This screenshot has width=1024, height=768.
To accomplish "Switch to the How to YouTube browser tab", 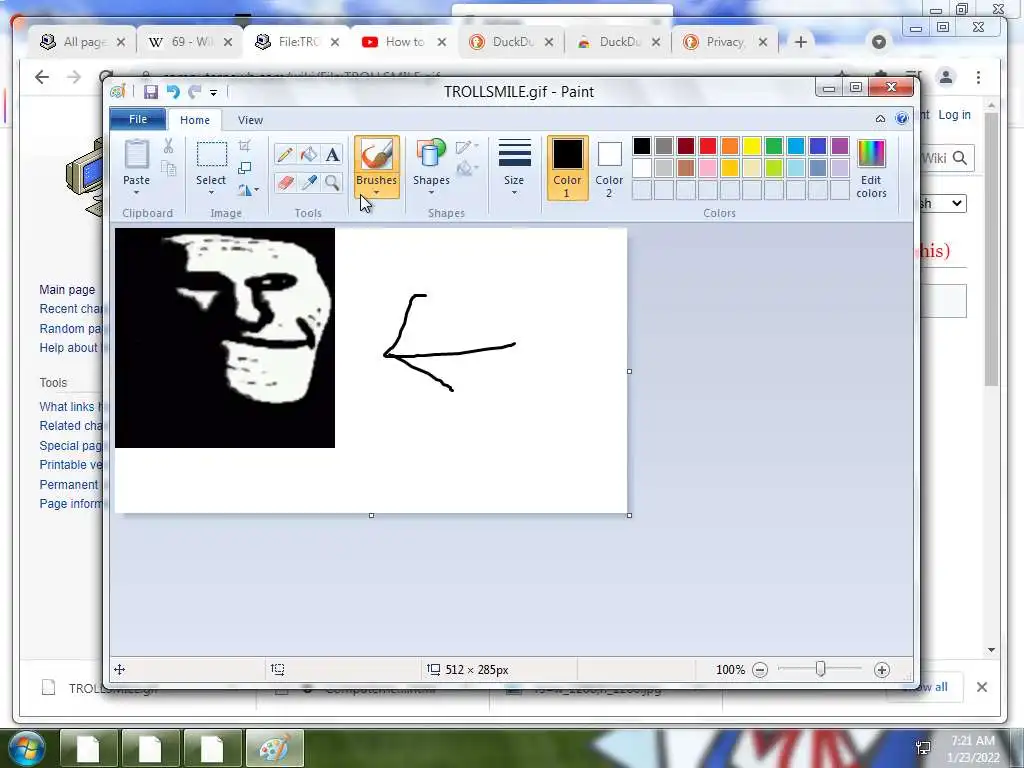I will point(404,42).
